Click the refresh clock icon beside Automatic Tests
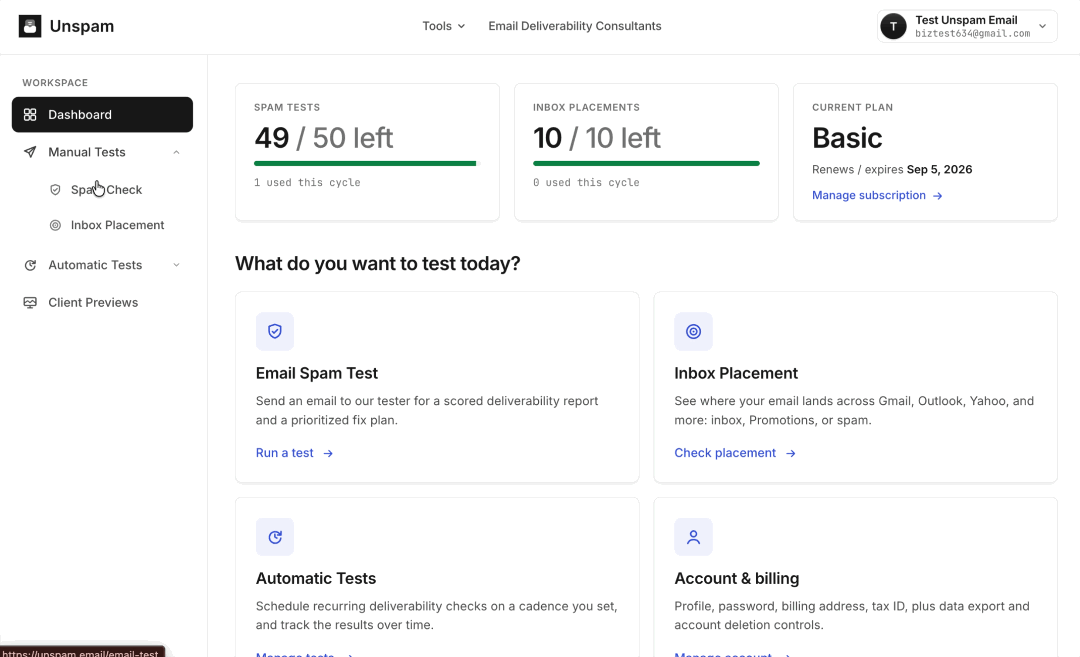The width and height of the screenshot is (1080, 657). (30, 265)
